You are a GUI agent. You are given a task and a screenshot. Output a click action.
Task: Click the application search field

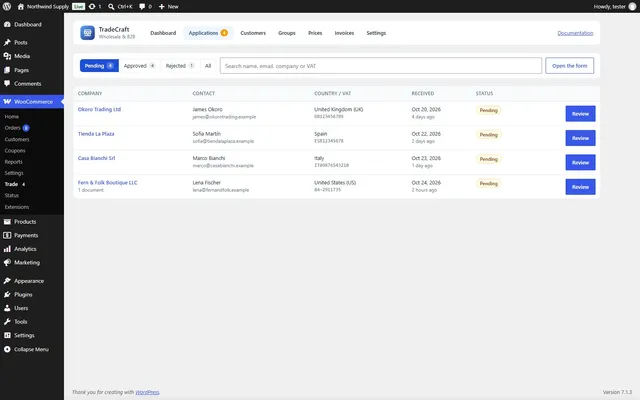click(381, 66)
